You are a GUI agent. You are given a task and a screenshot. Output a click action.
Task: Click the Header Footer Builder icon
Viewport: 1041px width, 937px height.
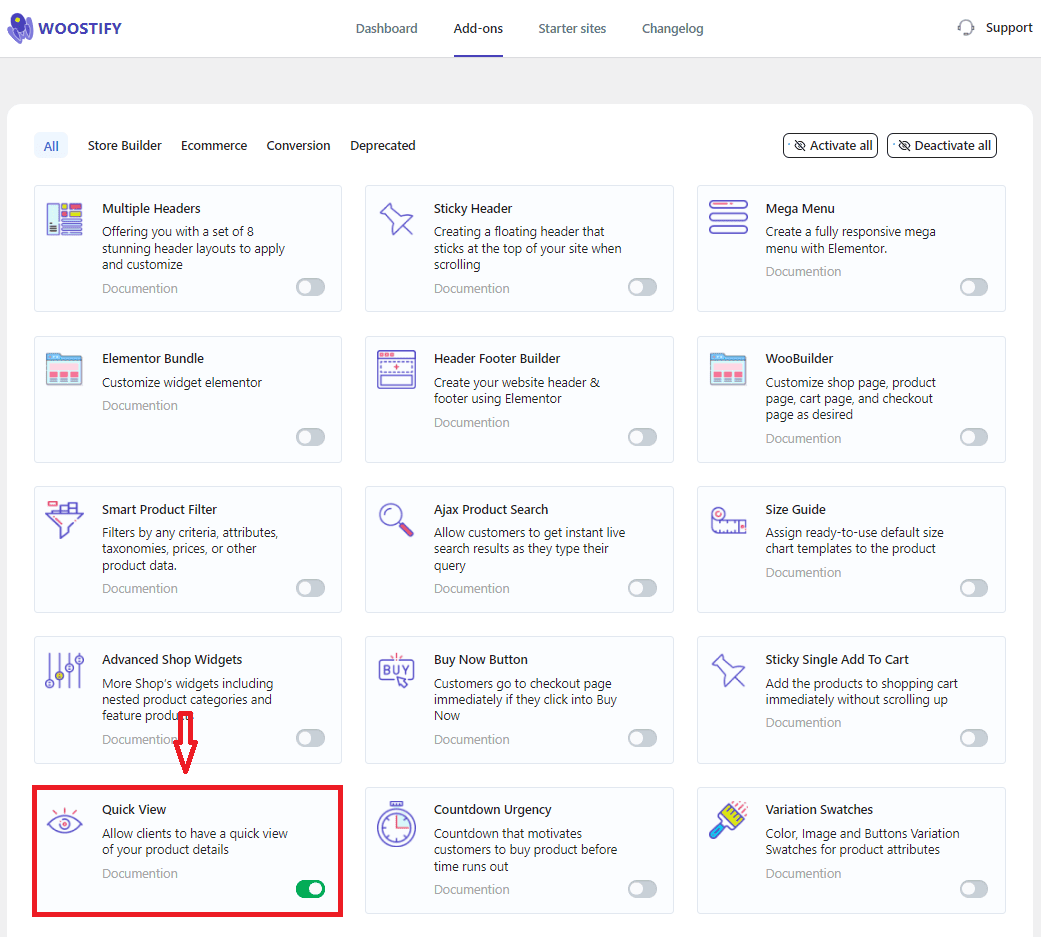coord(396,369)
